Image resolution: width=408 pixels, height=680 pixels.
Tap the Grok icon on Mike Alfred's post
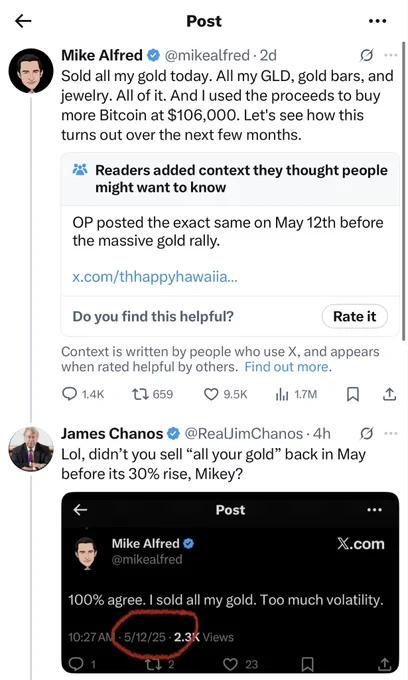(366, 55)
